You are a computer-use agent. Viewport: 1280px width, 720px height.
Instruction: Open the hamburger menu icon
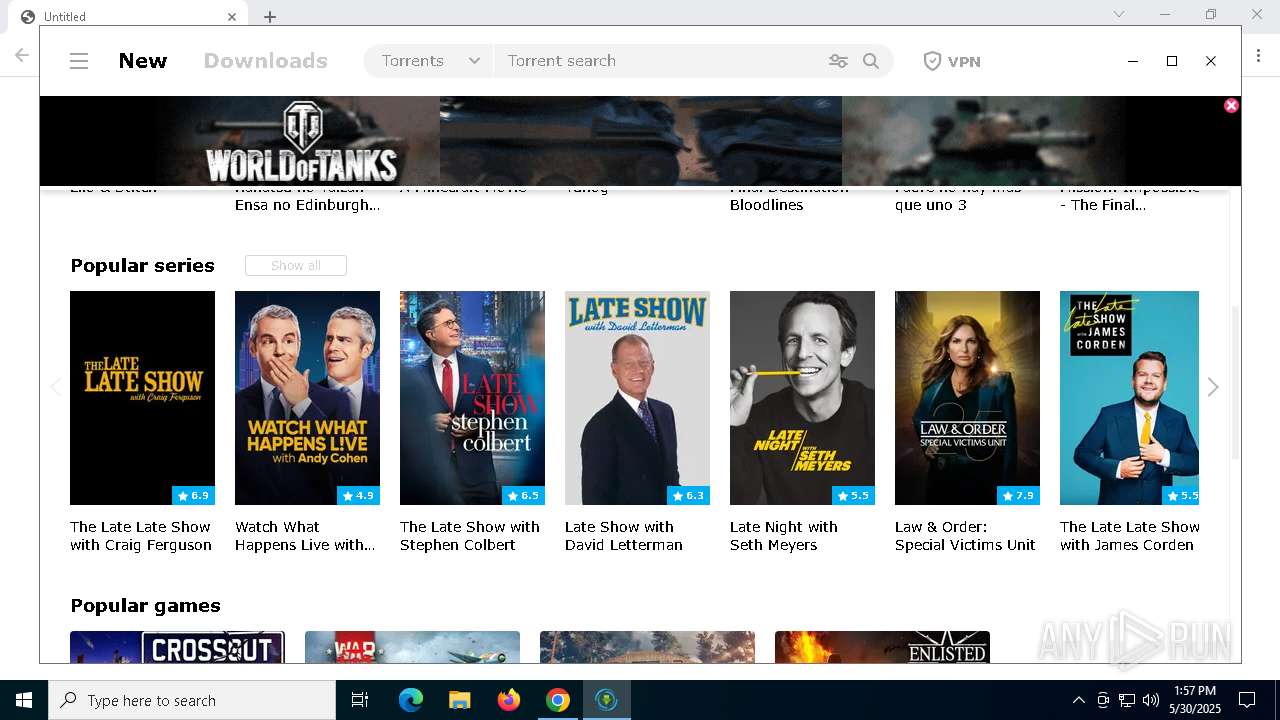pos(79,61)
